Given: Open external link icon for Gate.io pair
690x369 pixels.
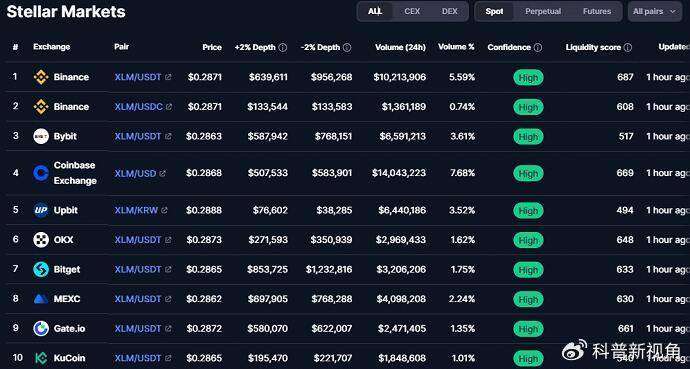Looking at the screenshot, I should click(x=168, y=329).
